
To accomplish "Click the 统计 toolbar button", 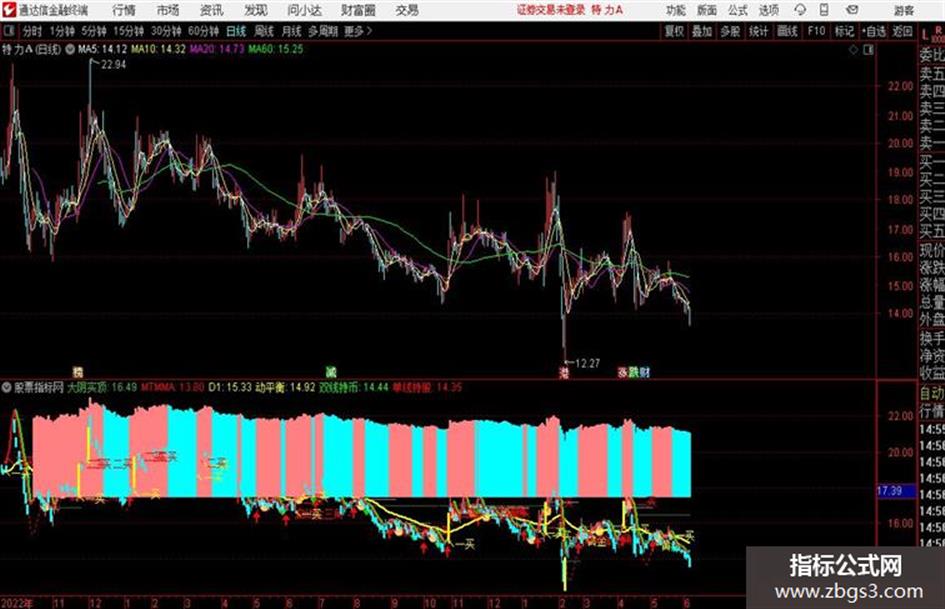I will [759, 31].
